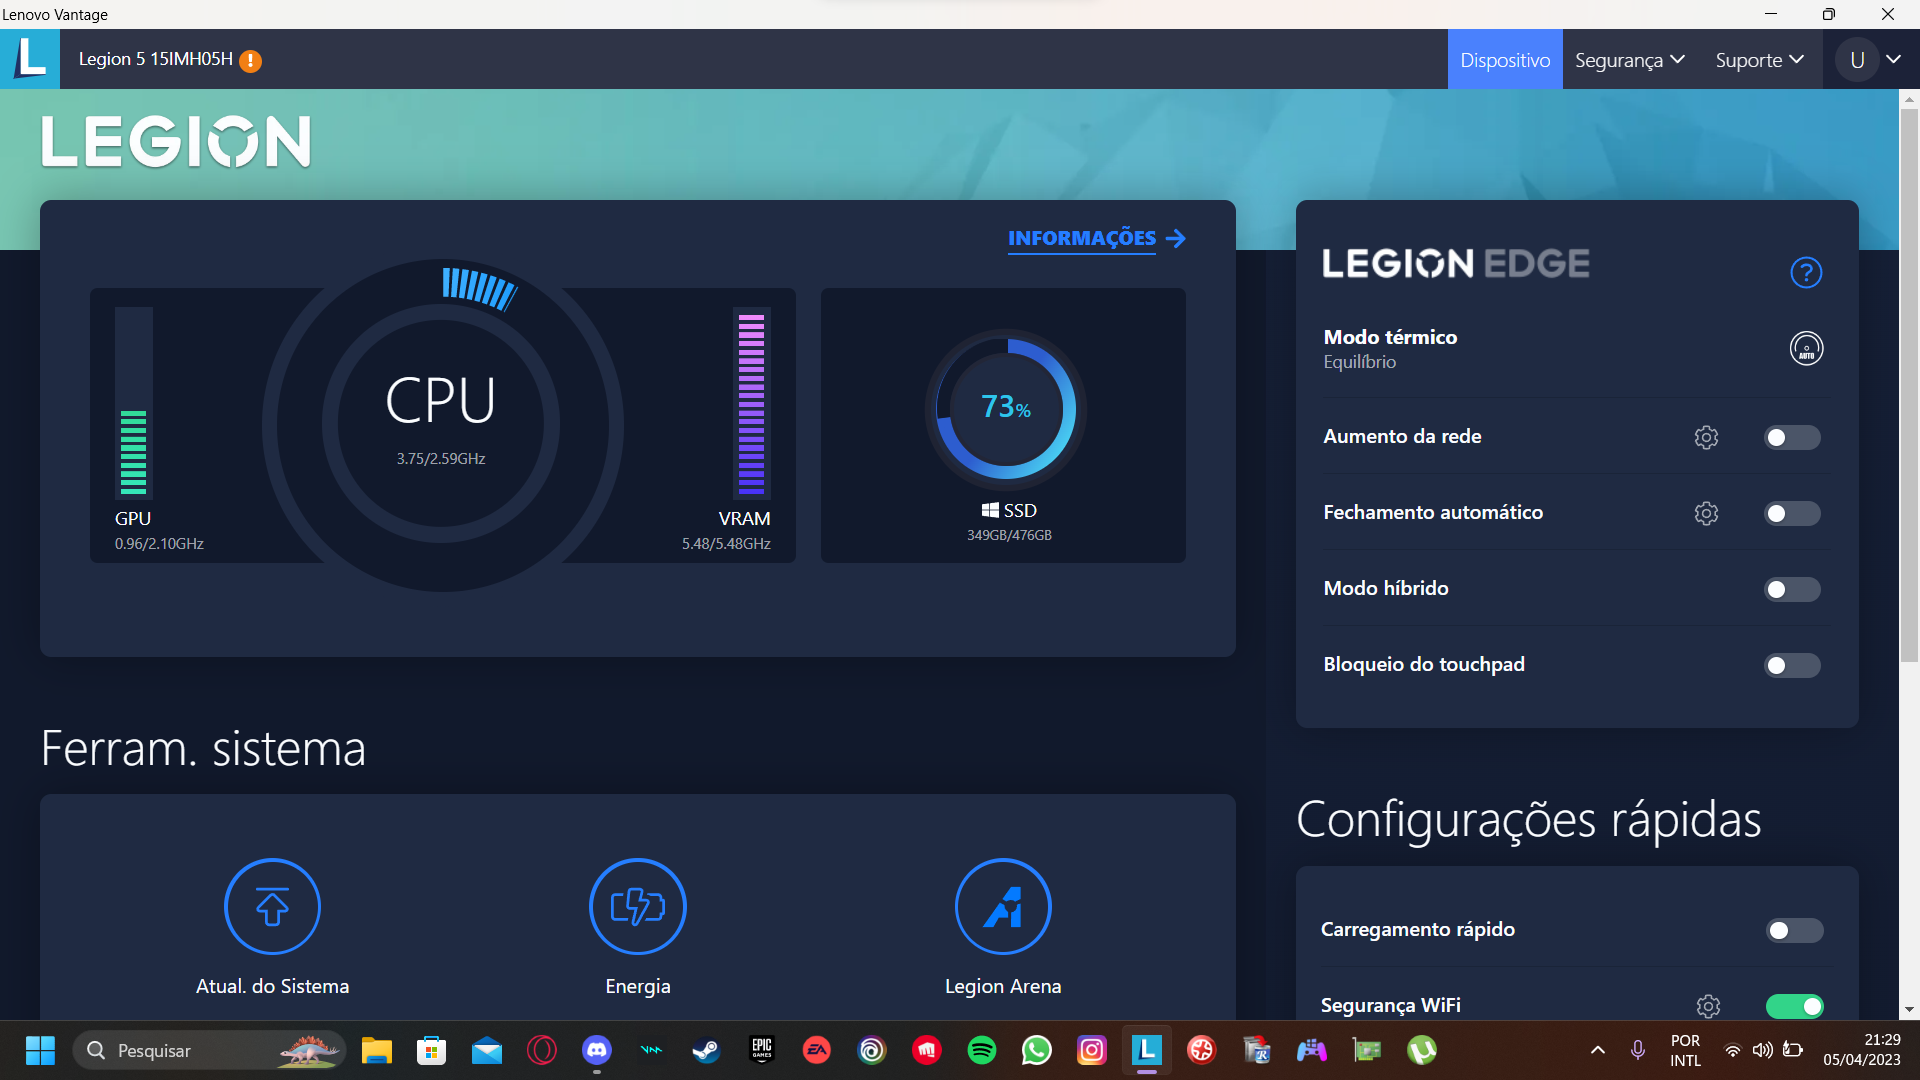The height and width of the screenshot is (1080, 1920).
Task: Open the Energia power tool
Action: click(638, 928)
